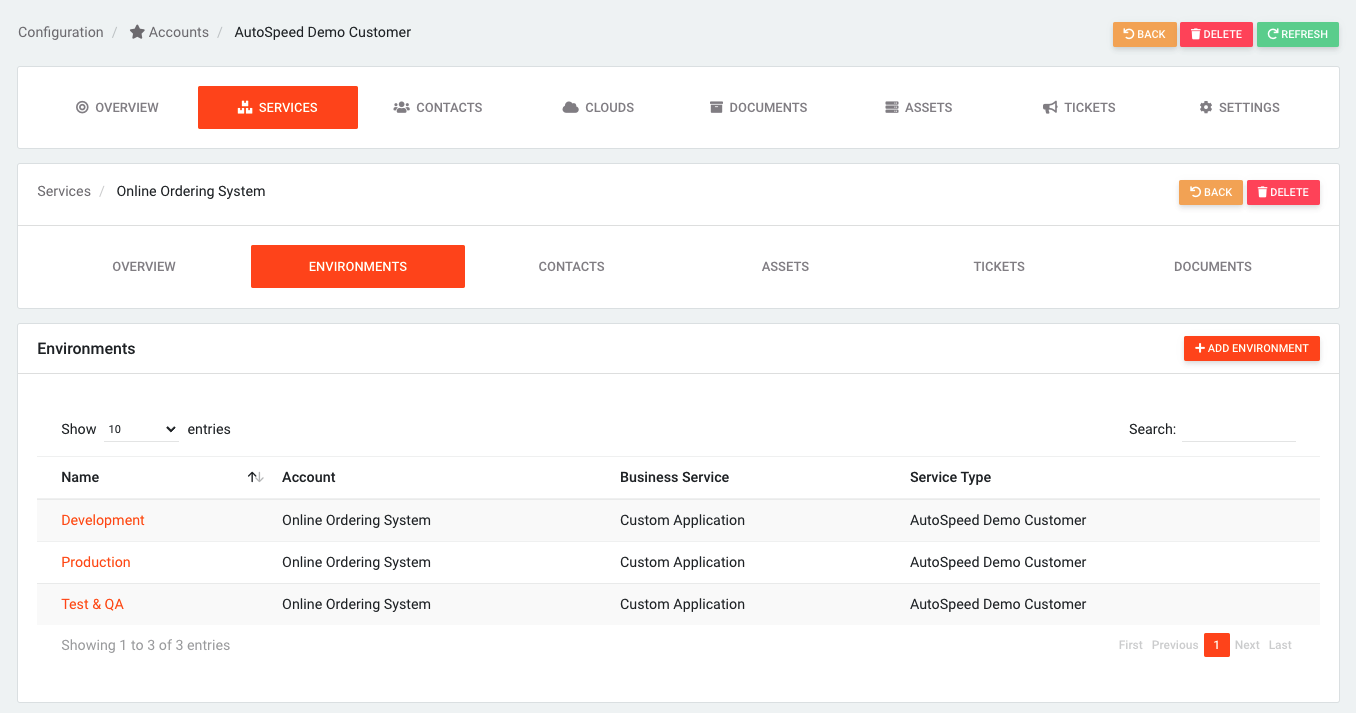The width and height of the screenshot is (1356, 713).
Task: Select the Environments sub-tab
Action: tap(358, 267)
